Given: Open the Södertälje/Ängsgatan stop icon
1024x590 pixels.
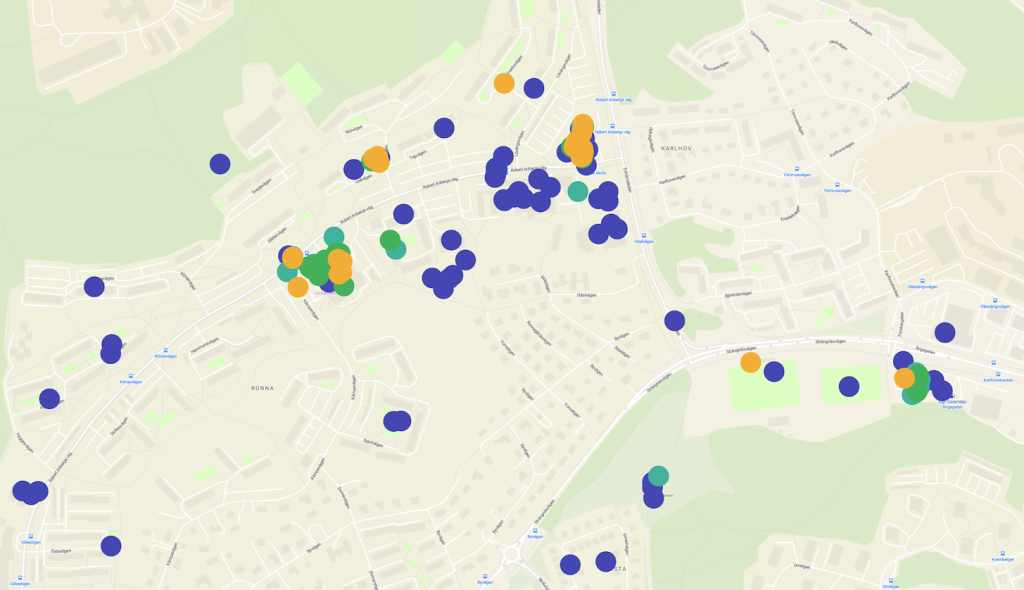Looking at the screenshot, I should pyautogui.click(x=952, y=397).
